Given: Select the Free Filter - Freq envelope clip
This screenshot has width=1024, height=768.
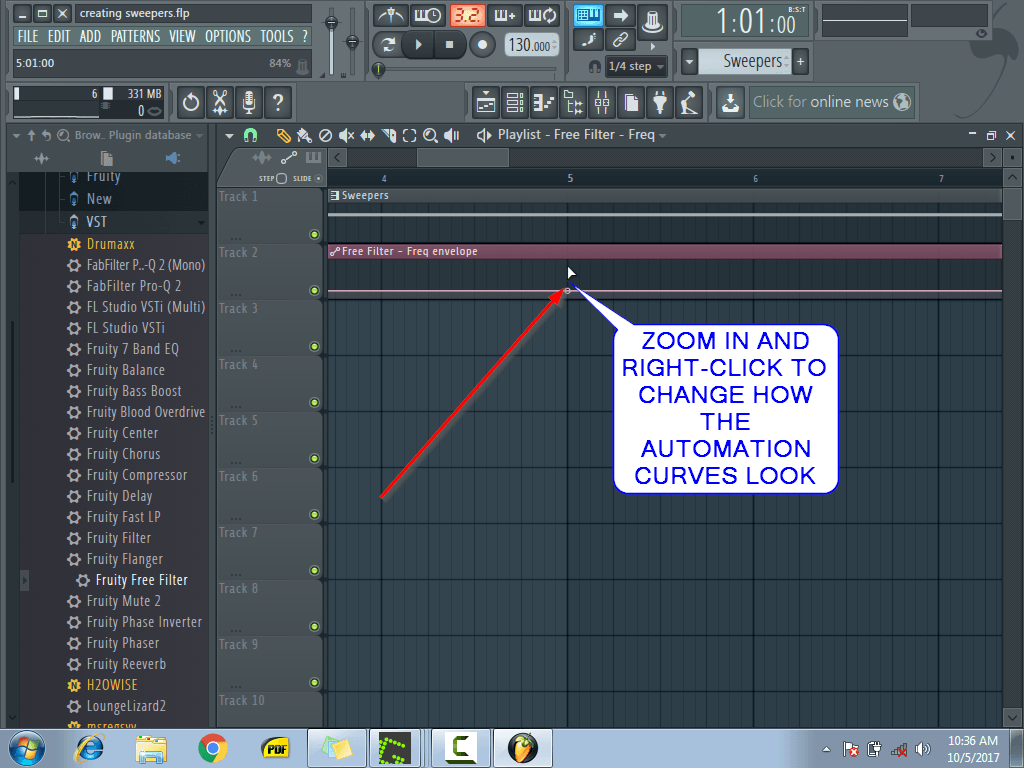Looking at the screenshot, I should pyautogui.click(x=665, y=251).
